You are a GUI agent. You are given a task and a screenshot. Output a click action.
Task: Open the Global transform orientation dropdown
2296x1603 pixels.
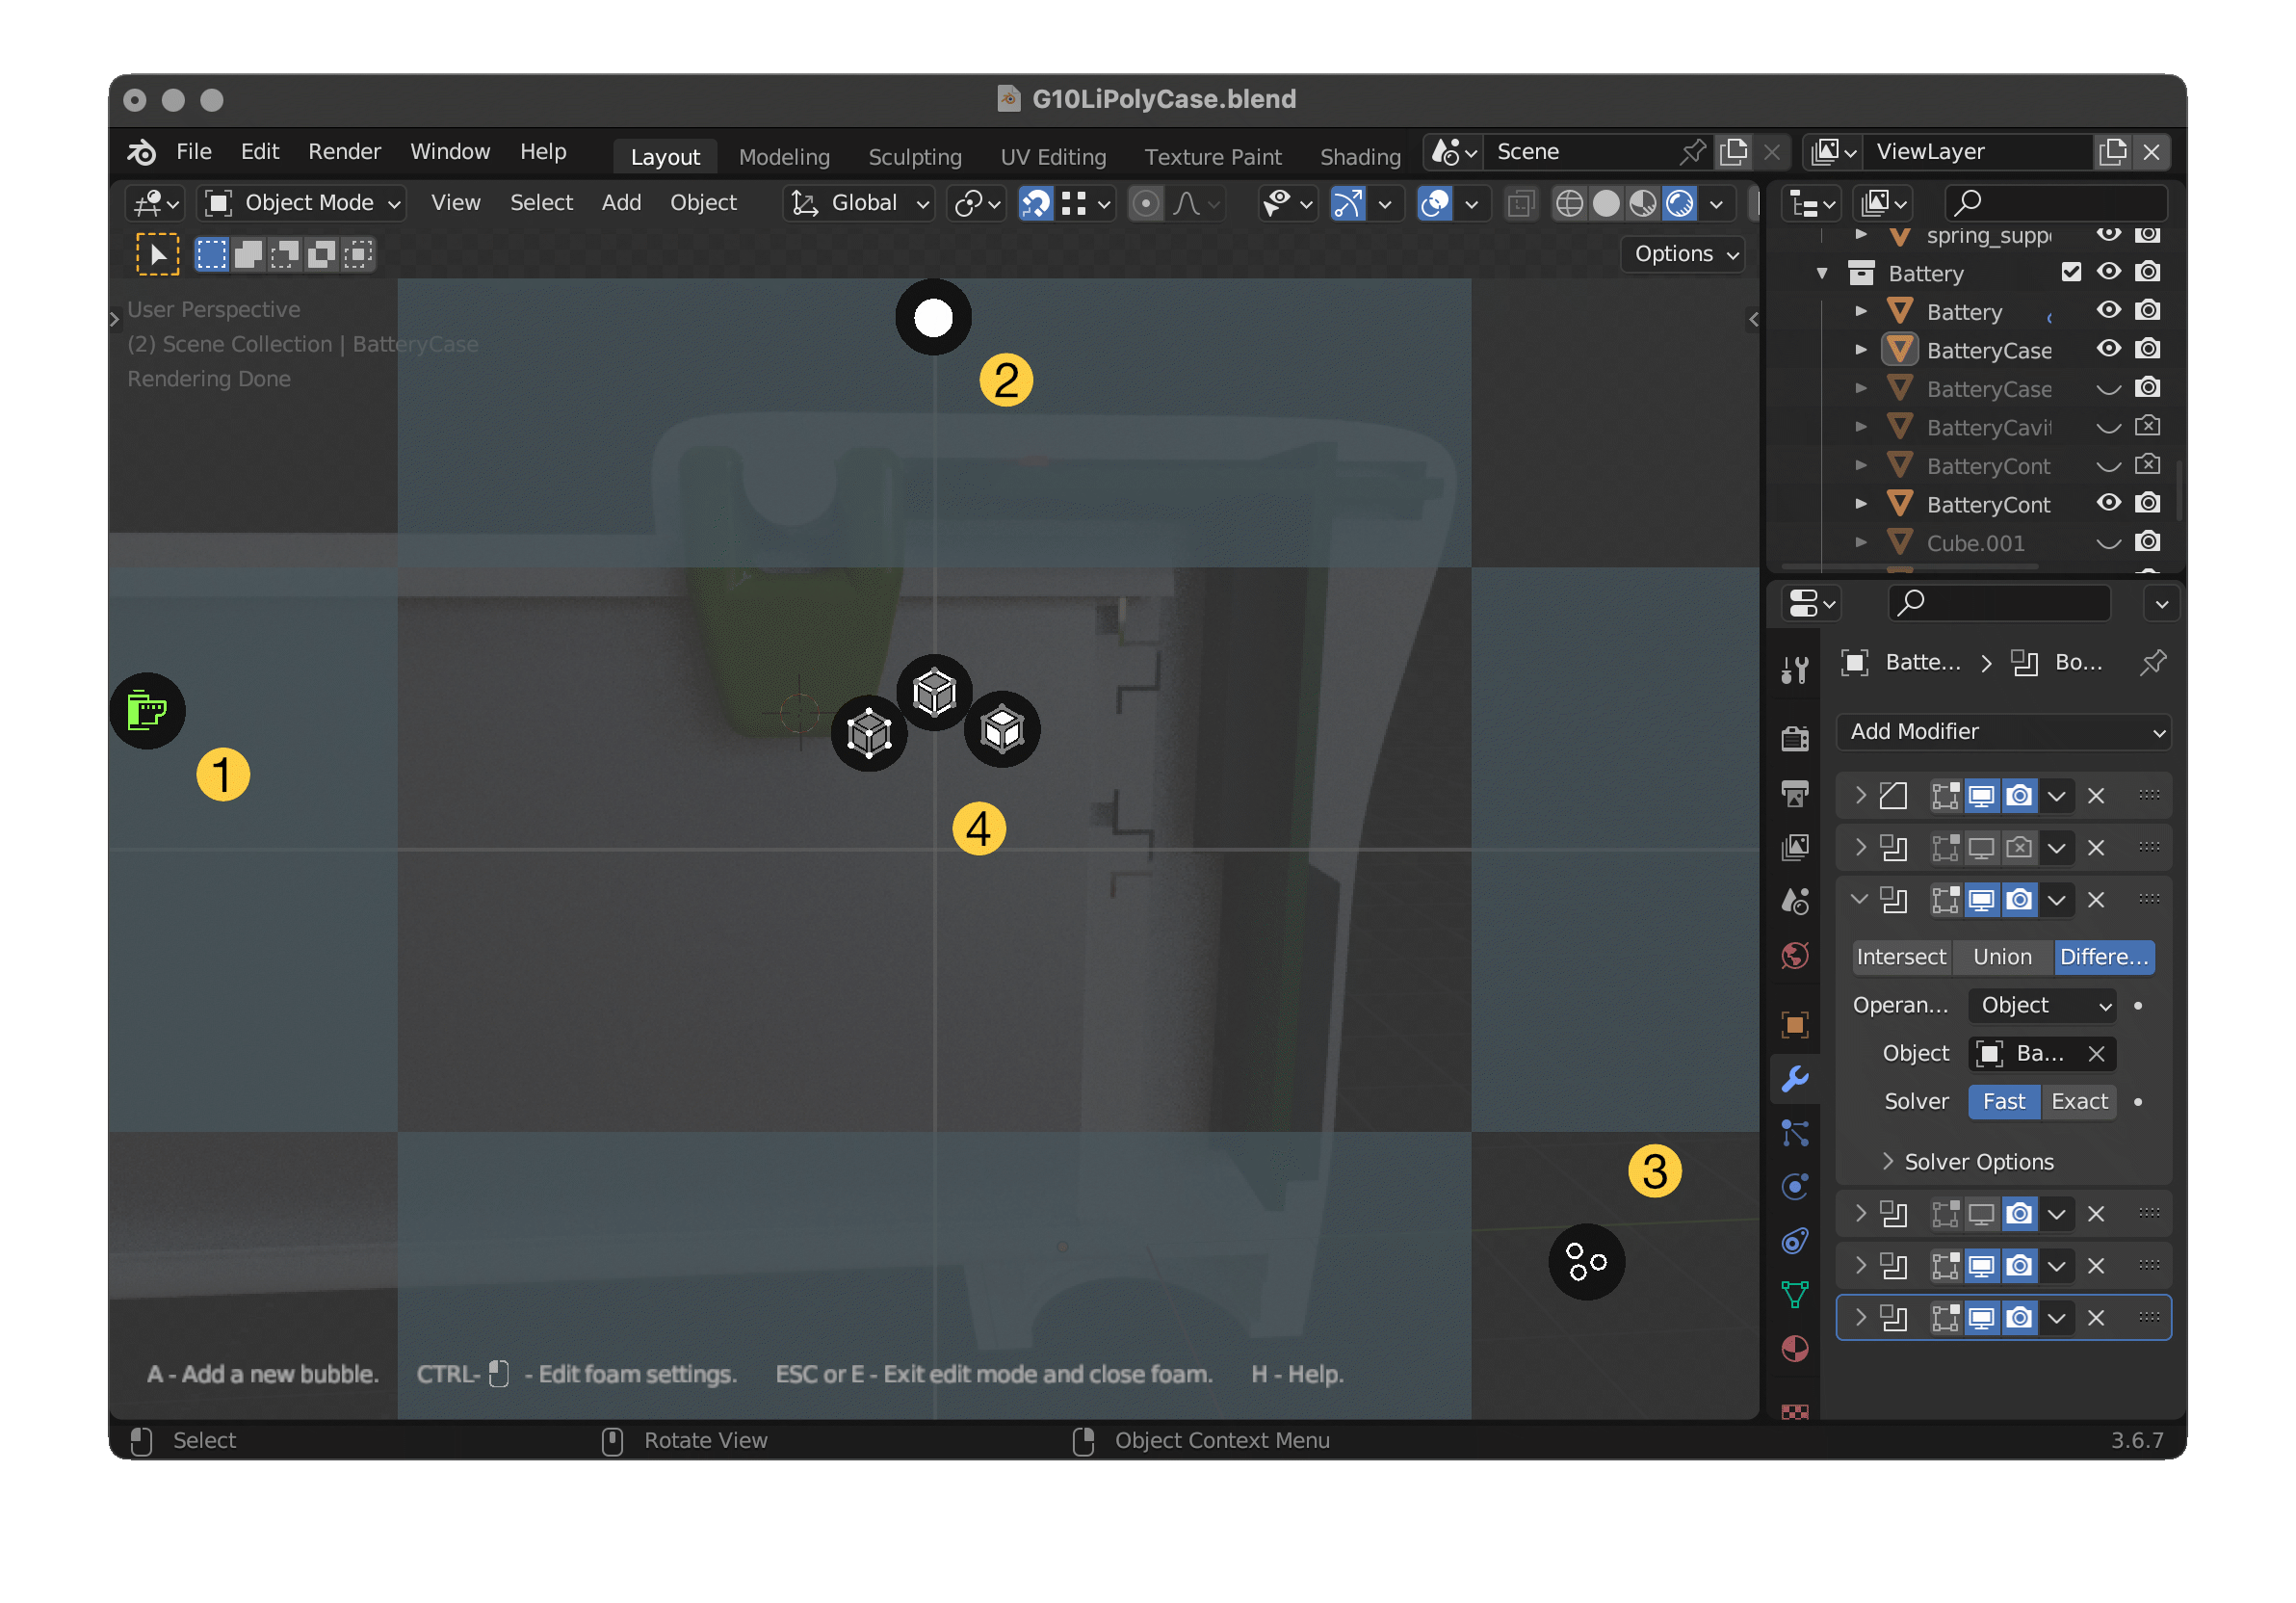coord(859,203)
